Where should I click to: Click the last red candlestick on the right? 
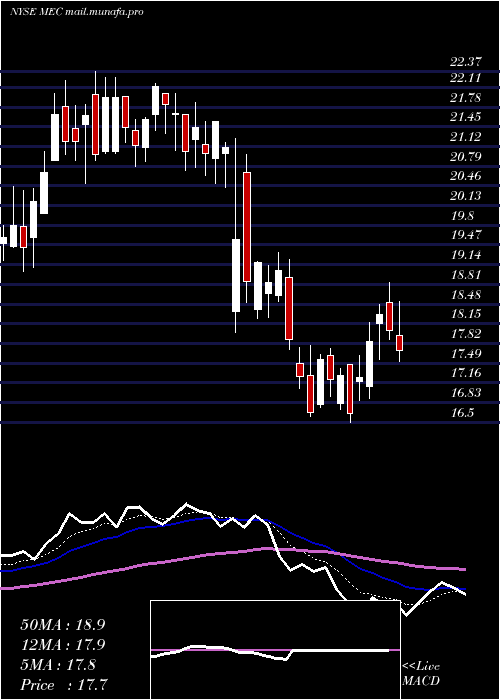click(x=400, y=343)
